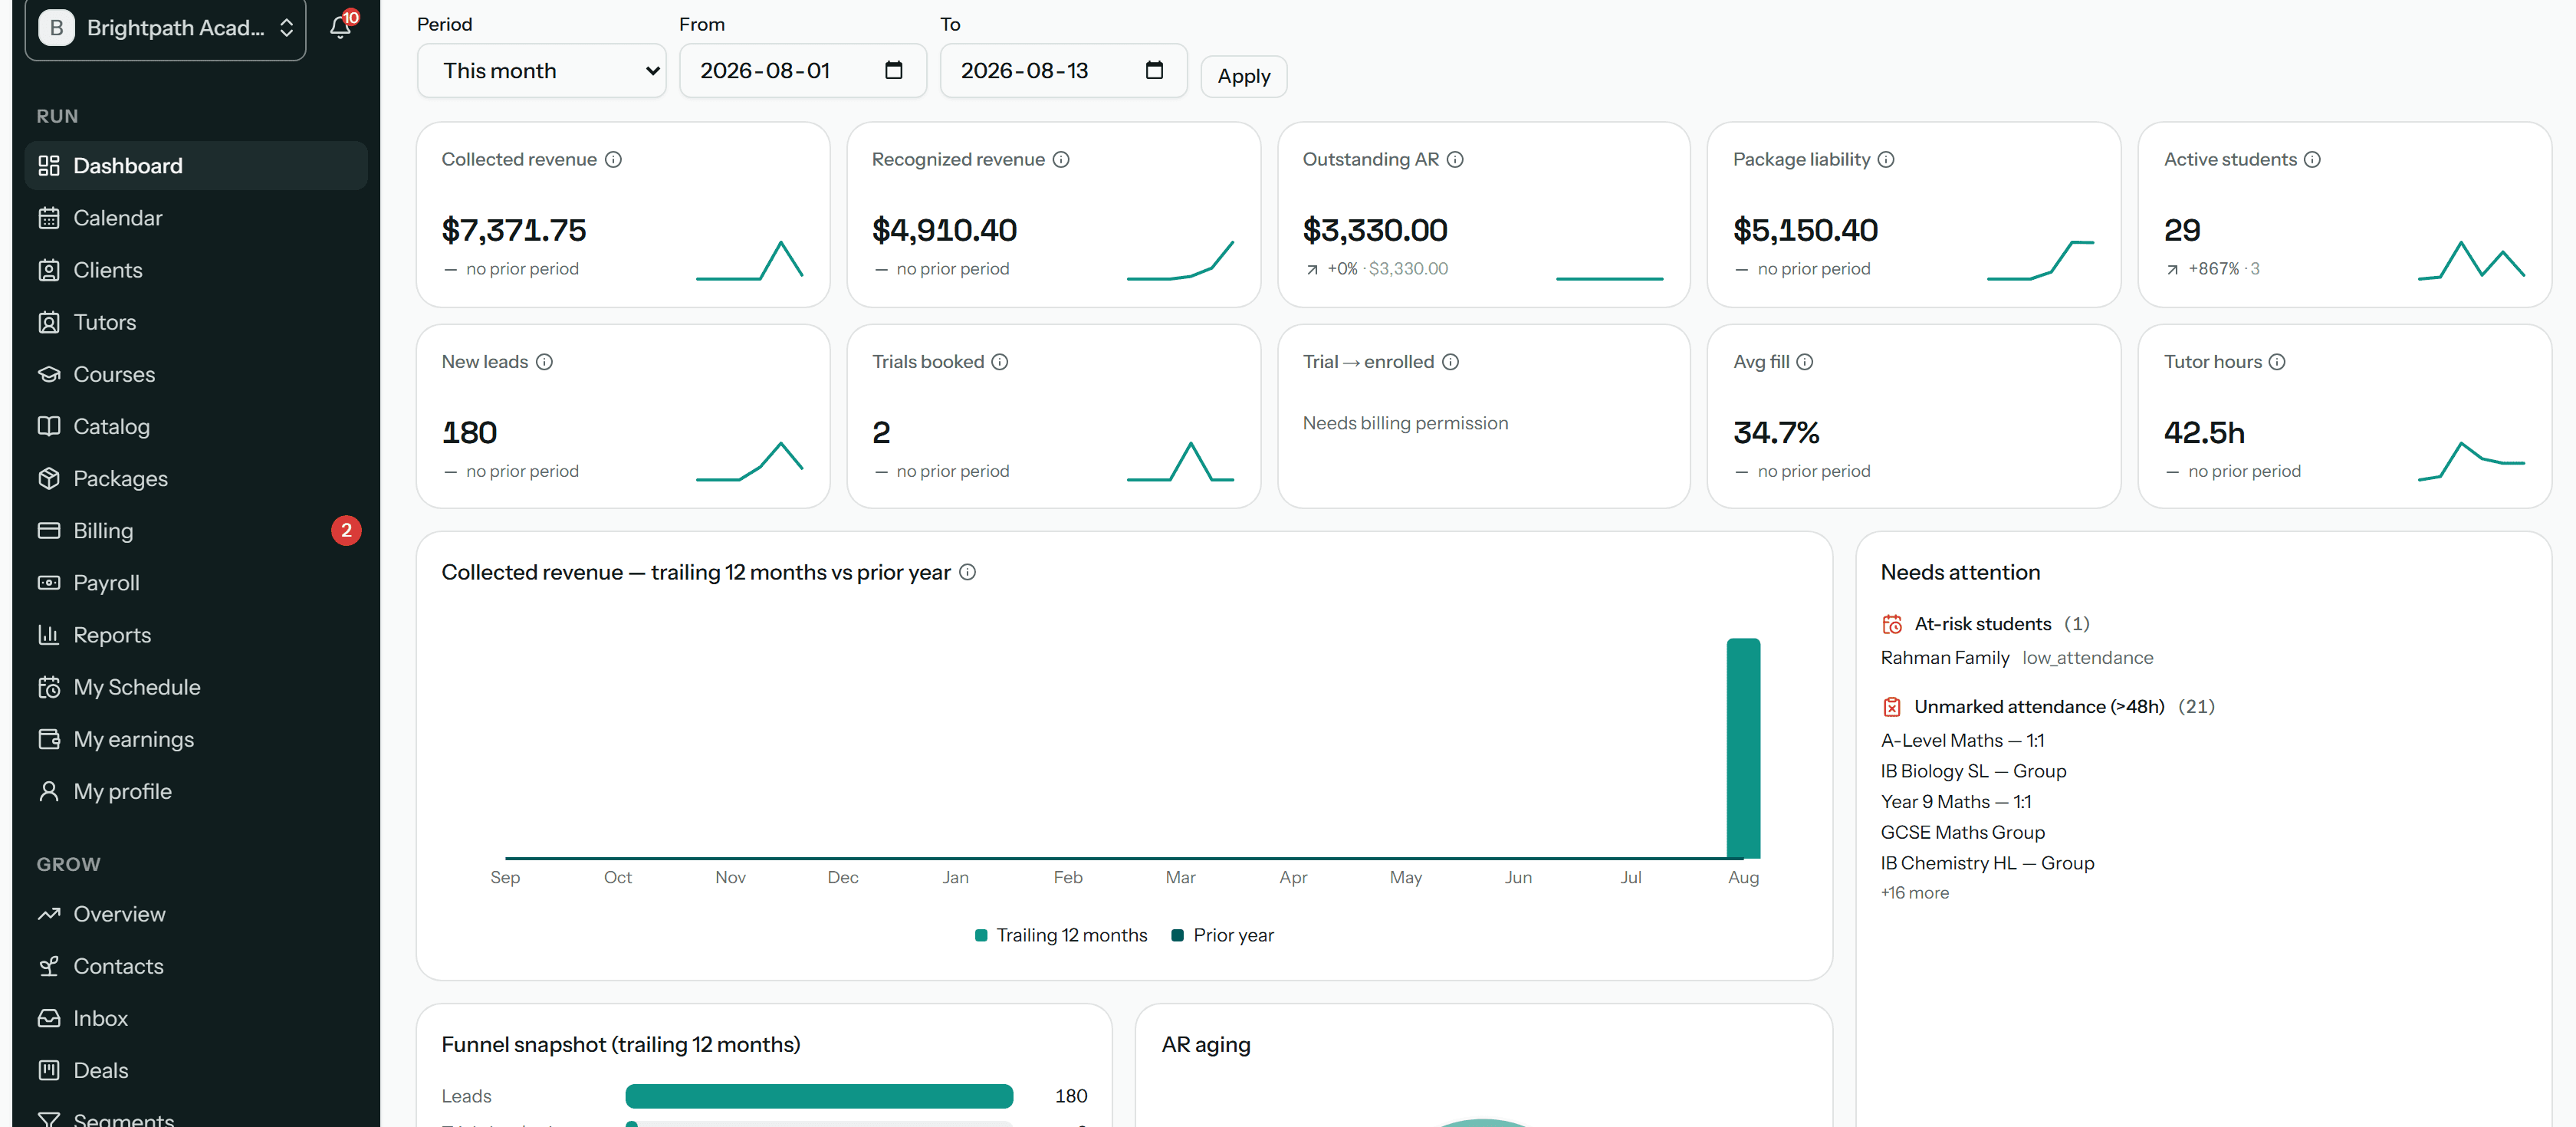Click the My profile person icon
Viewport: 2576px width, 1127px height.
(x=49, y=791)
